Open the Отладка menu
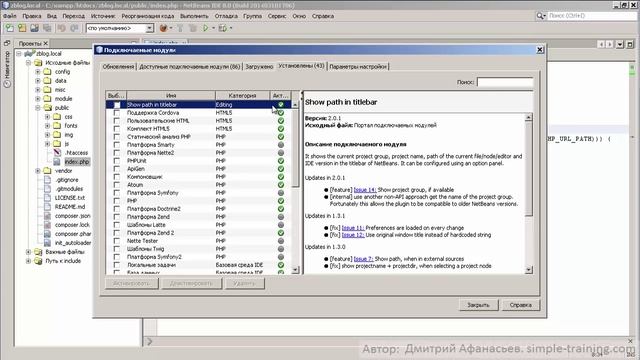640x360 pixels. [226, 16]
